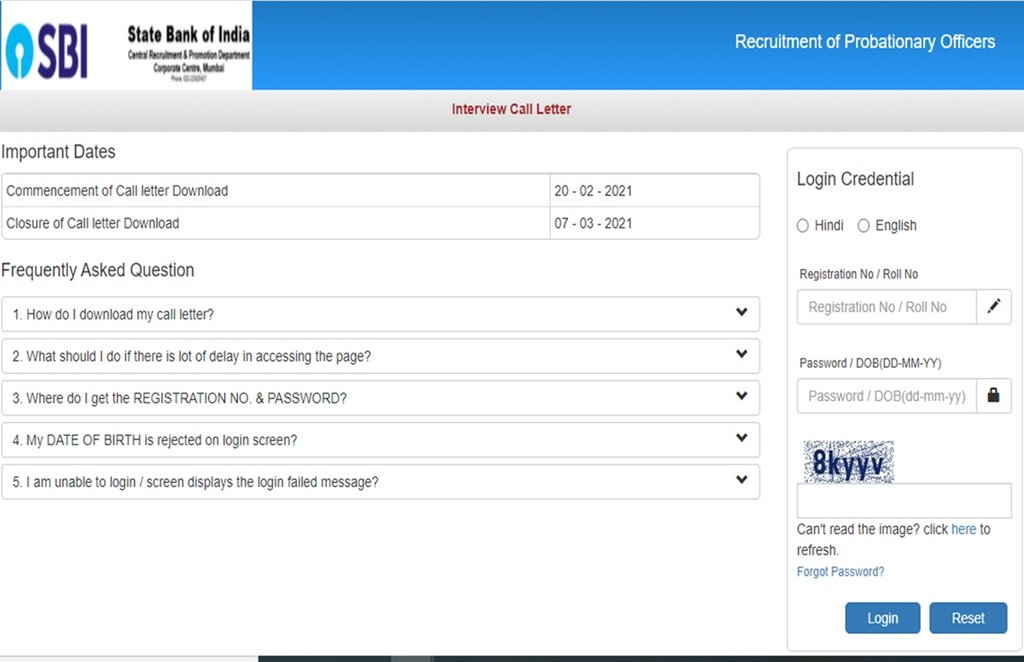The height and width of the screenshot is (662, 1024).
Task: Select the English language radio button
Action: point(863,226)
